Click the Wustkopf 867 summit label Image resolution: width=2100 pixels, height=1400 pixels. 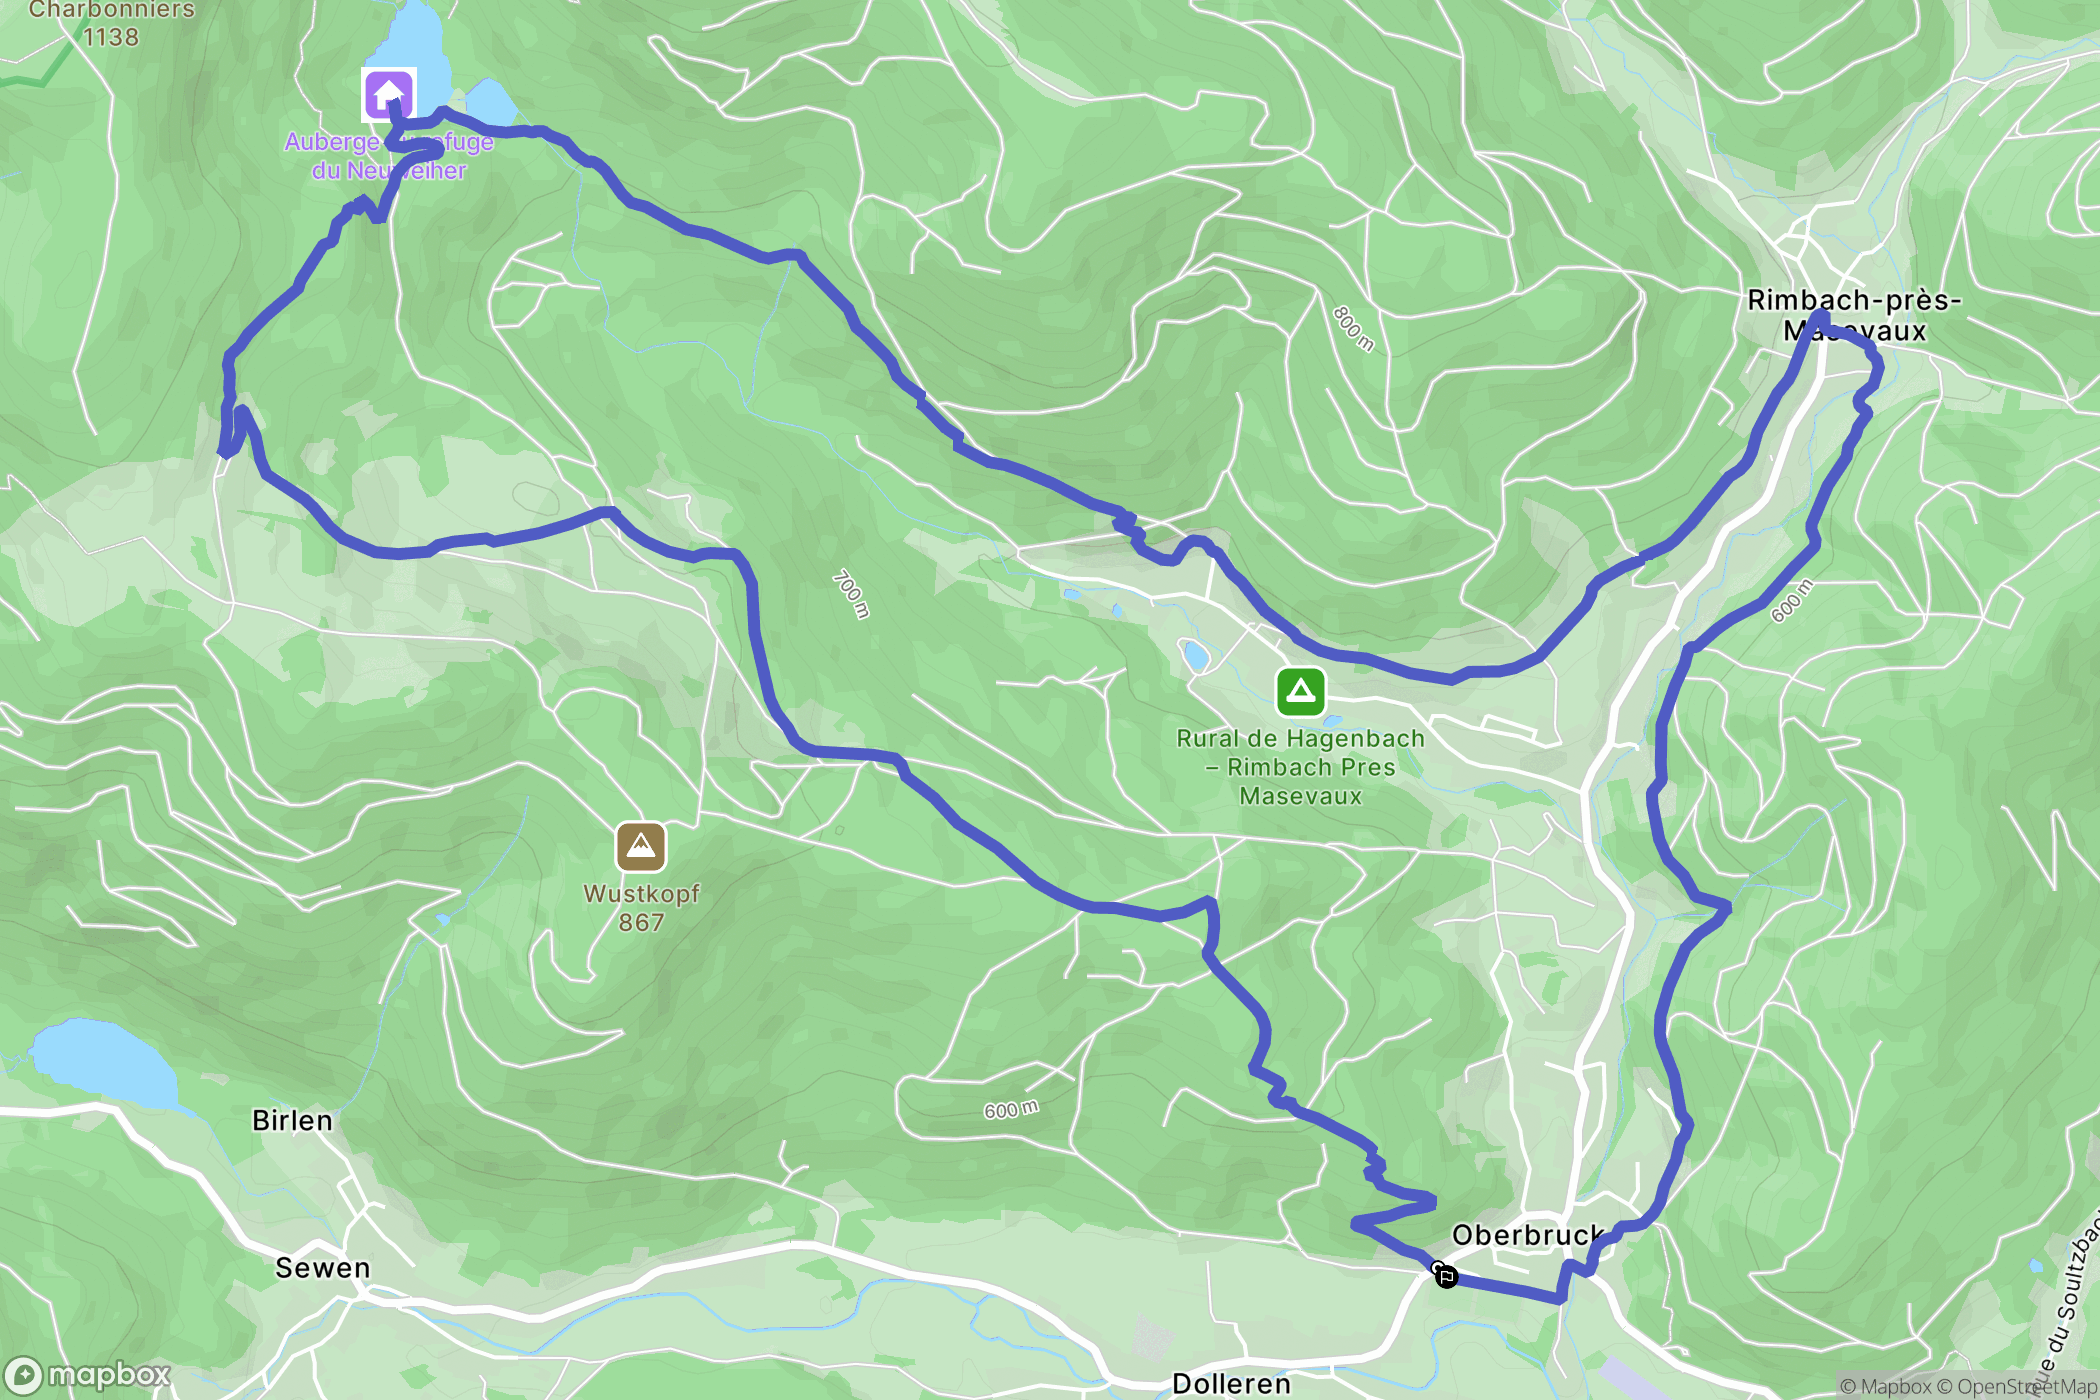coord(641,908)
